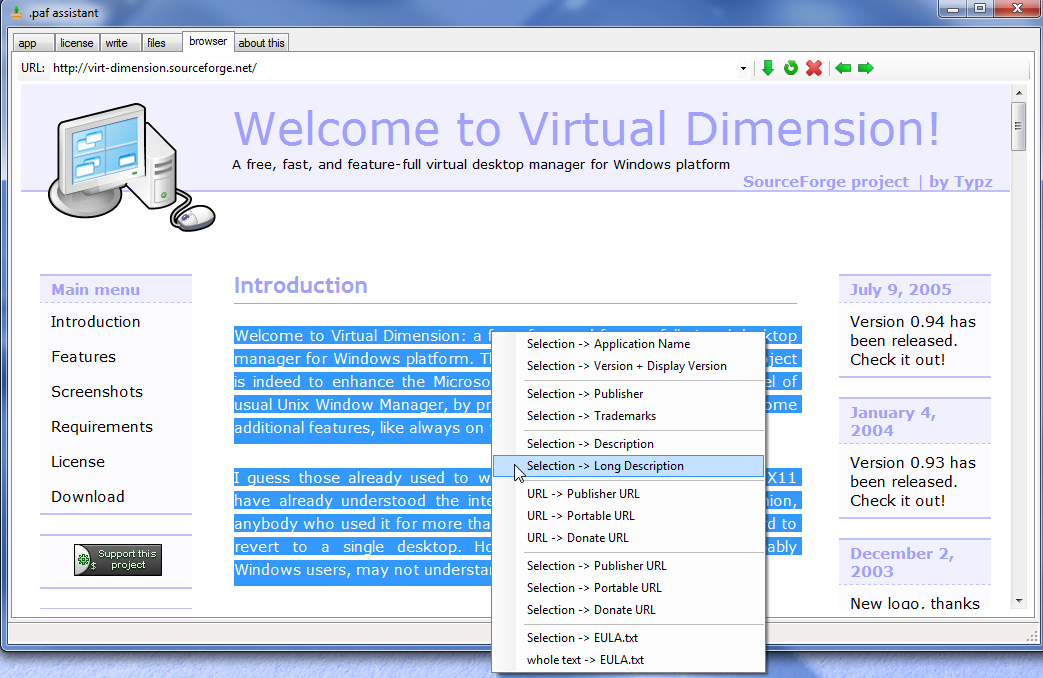The width and height of the screenshot is (1043, 678).
Task: Click the December 2, 2003 news heading
Action: coord(902,563)
